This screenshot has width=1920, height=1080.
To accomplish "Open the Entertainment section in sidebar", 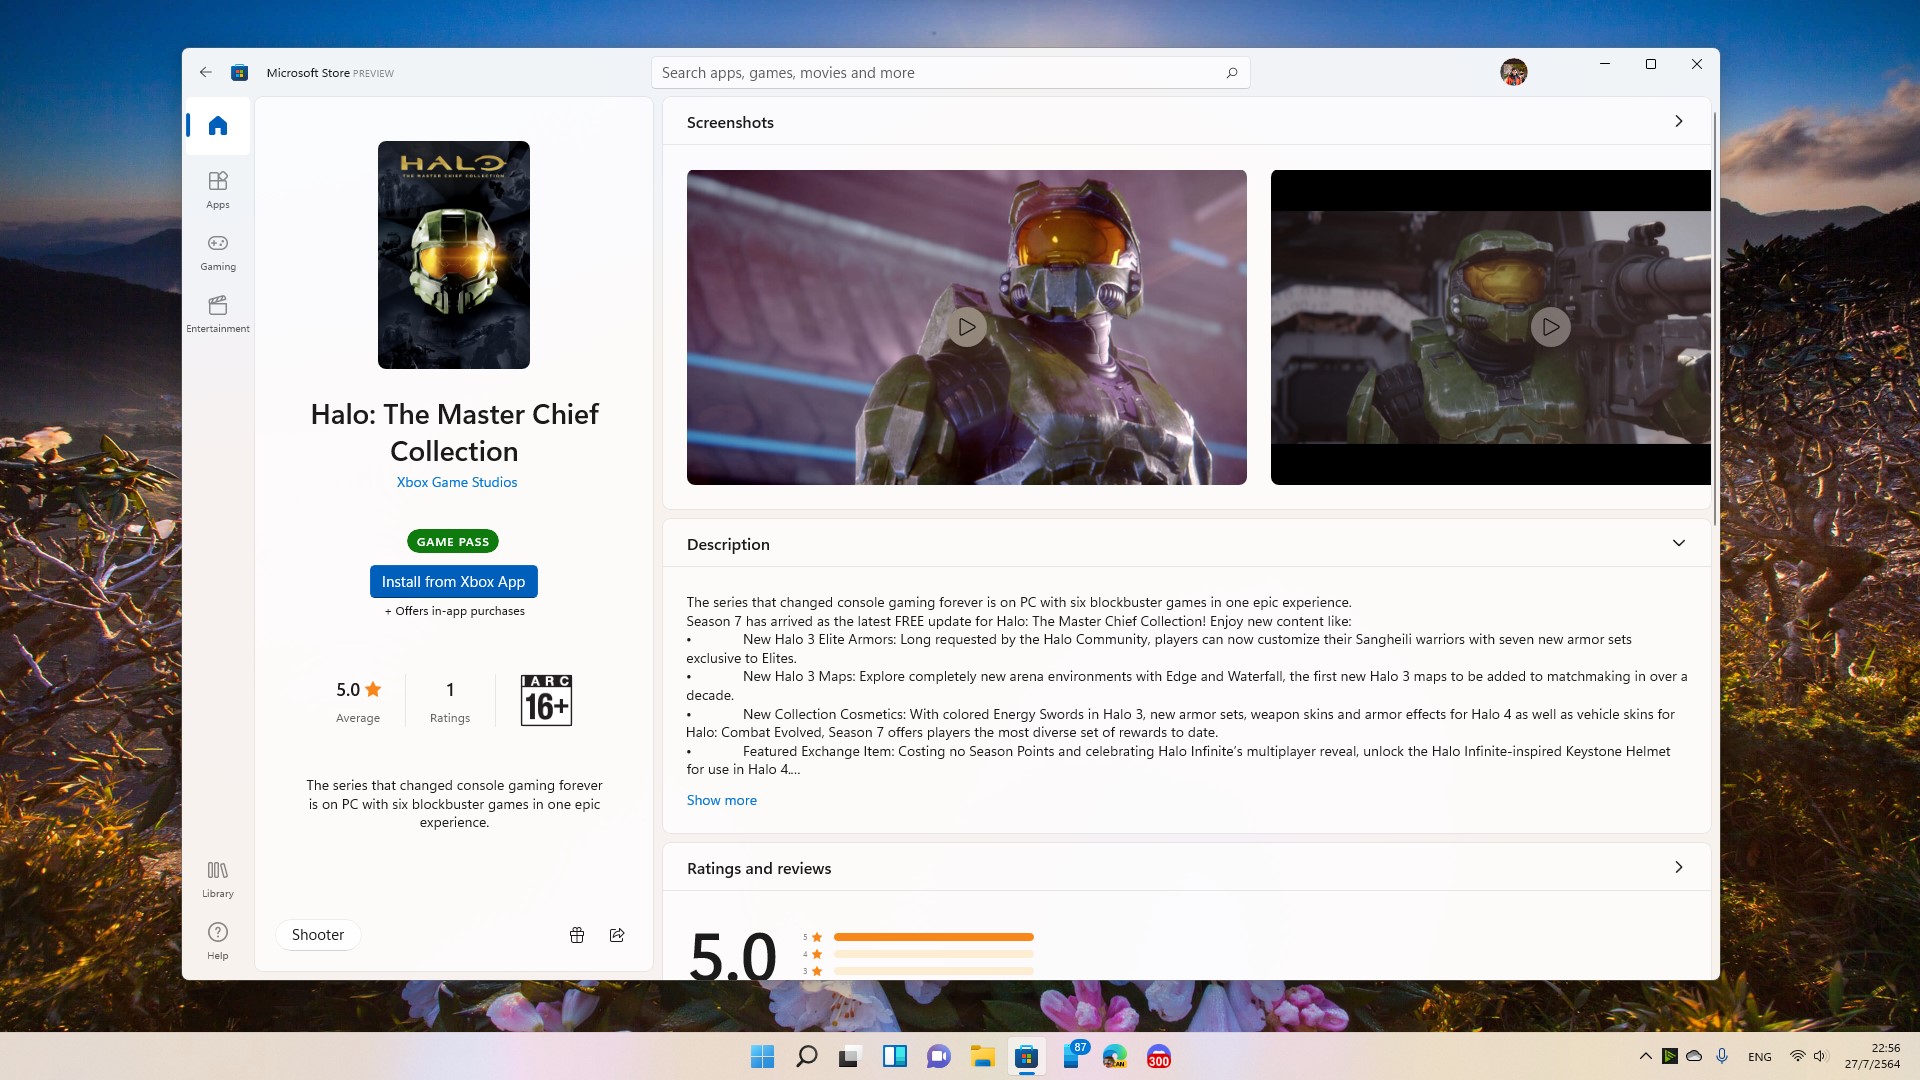I will (x=218, y=314).
